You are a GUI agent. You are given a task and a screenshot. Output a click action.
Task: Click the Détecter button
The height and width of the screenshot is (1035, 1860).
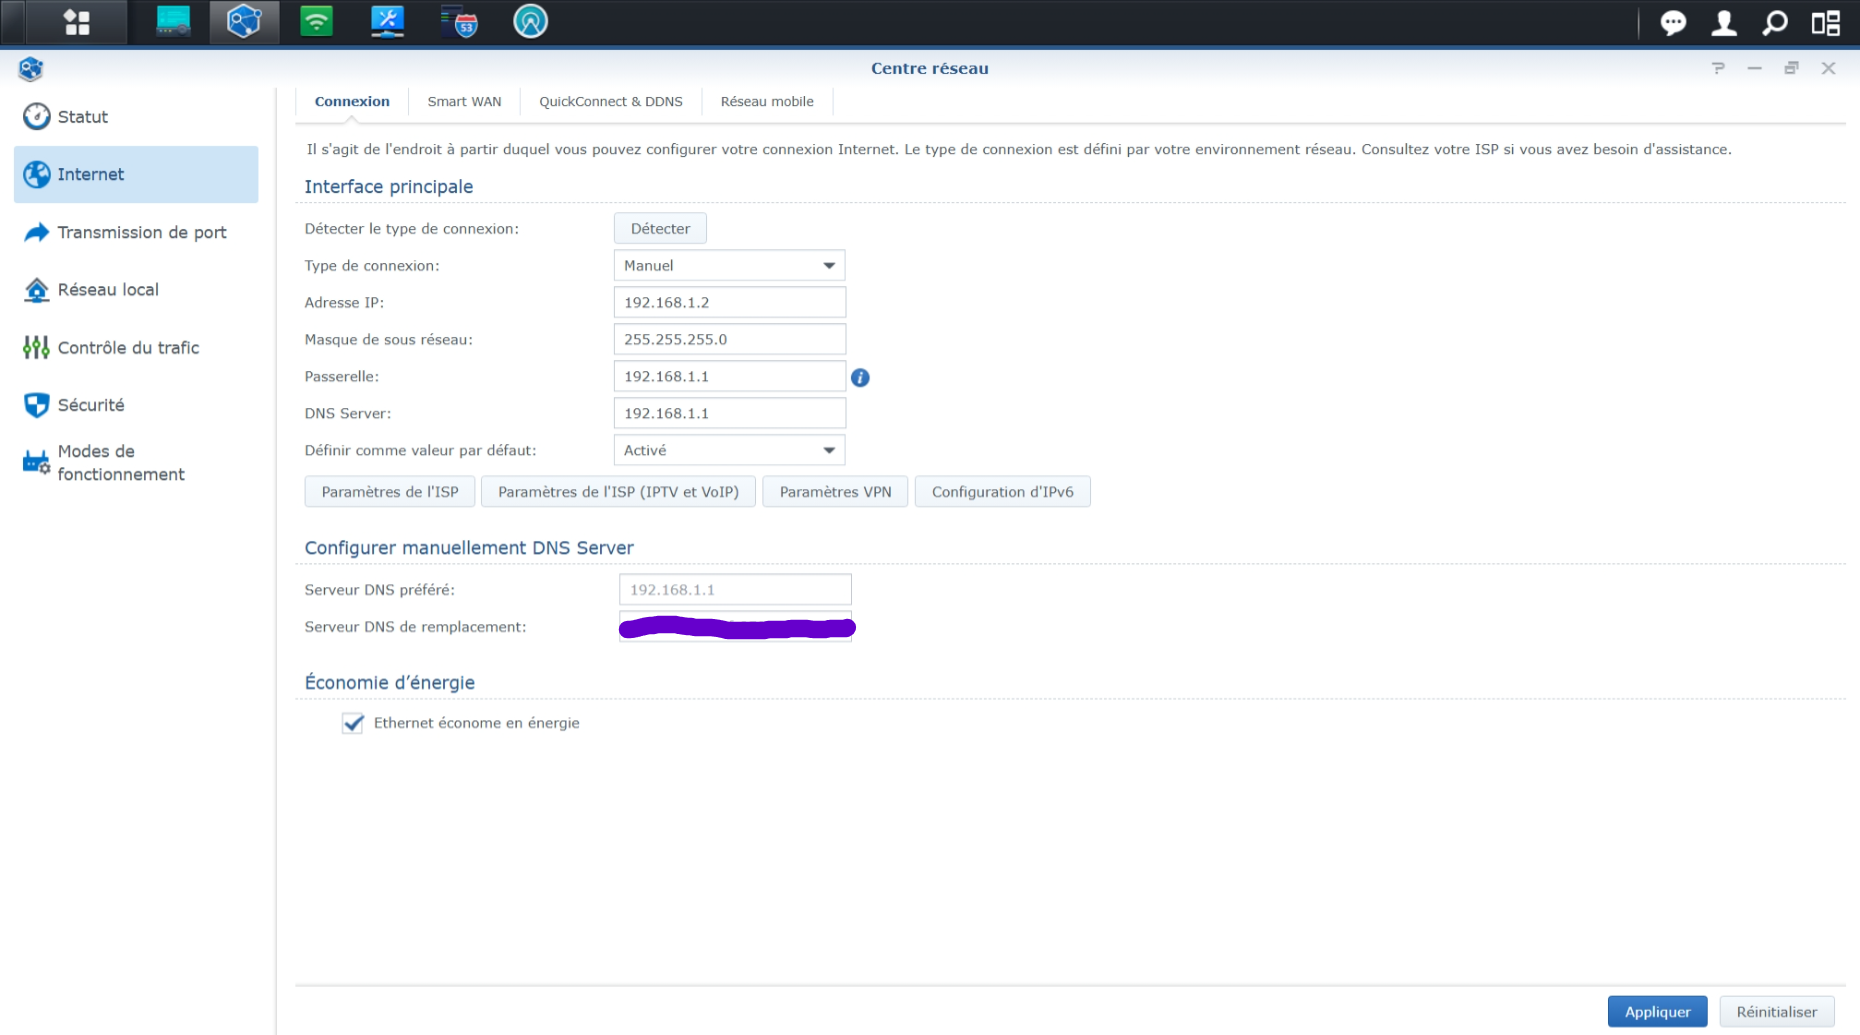click(660, 228)
